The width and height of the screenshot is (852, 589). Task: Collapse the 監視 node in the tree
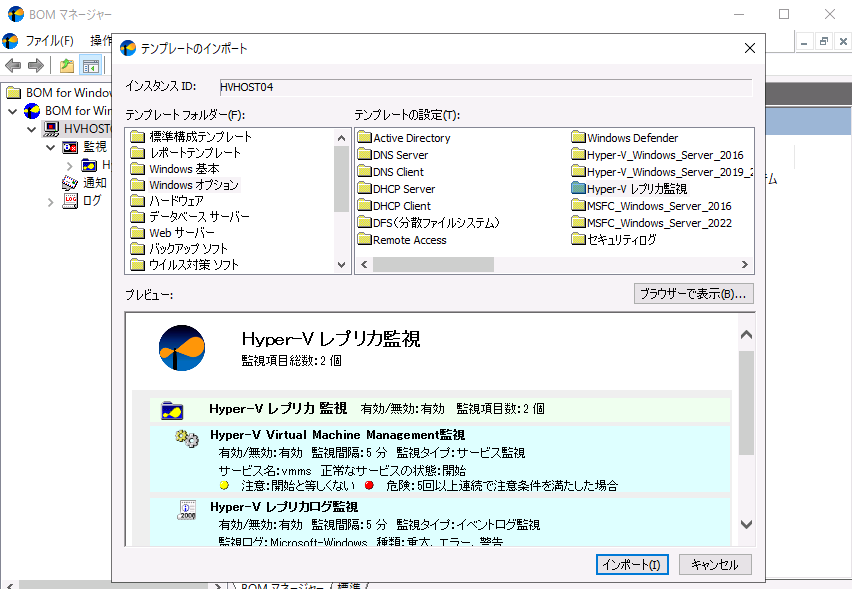coord(51,147)
